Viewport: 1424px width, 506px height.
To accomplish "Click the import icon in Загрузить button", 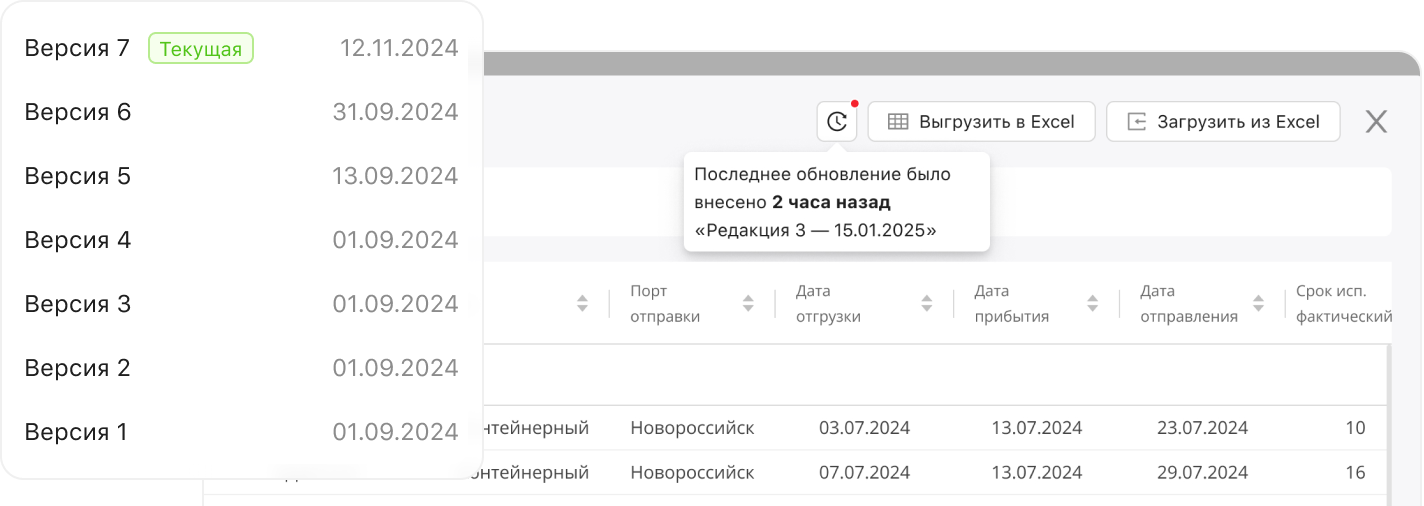I will click(1136, 122).
